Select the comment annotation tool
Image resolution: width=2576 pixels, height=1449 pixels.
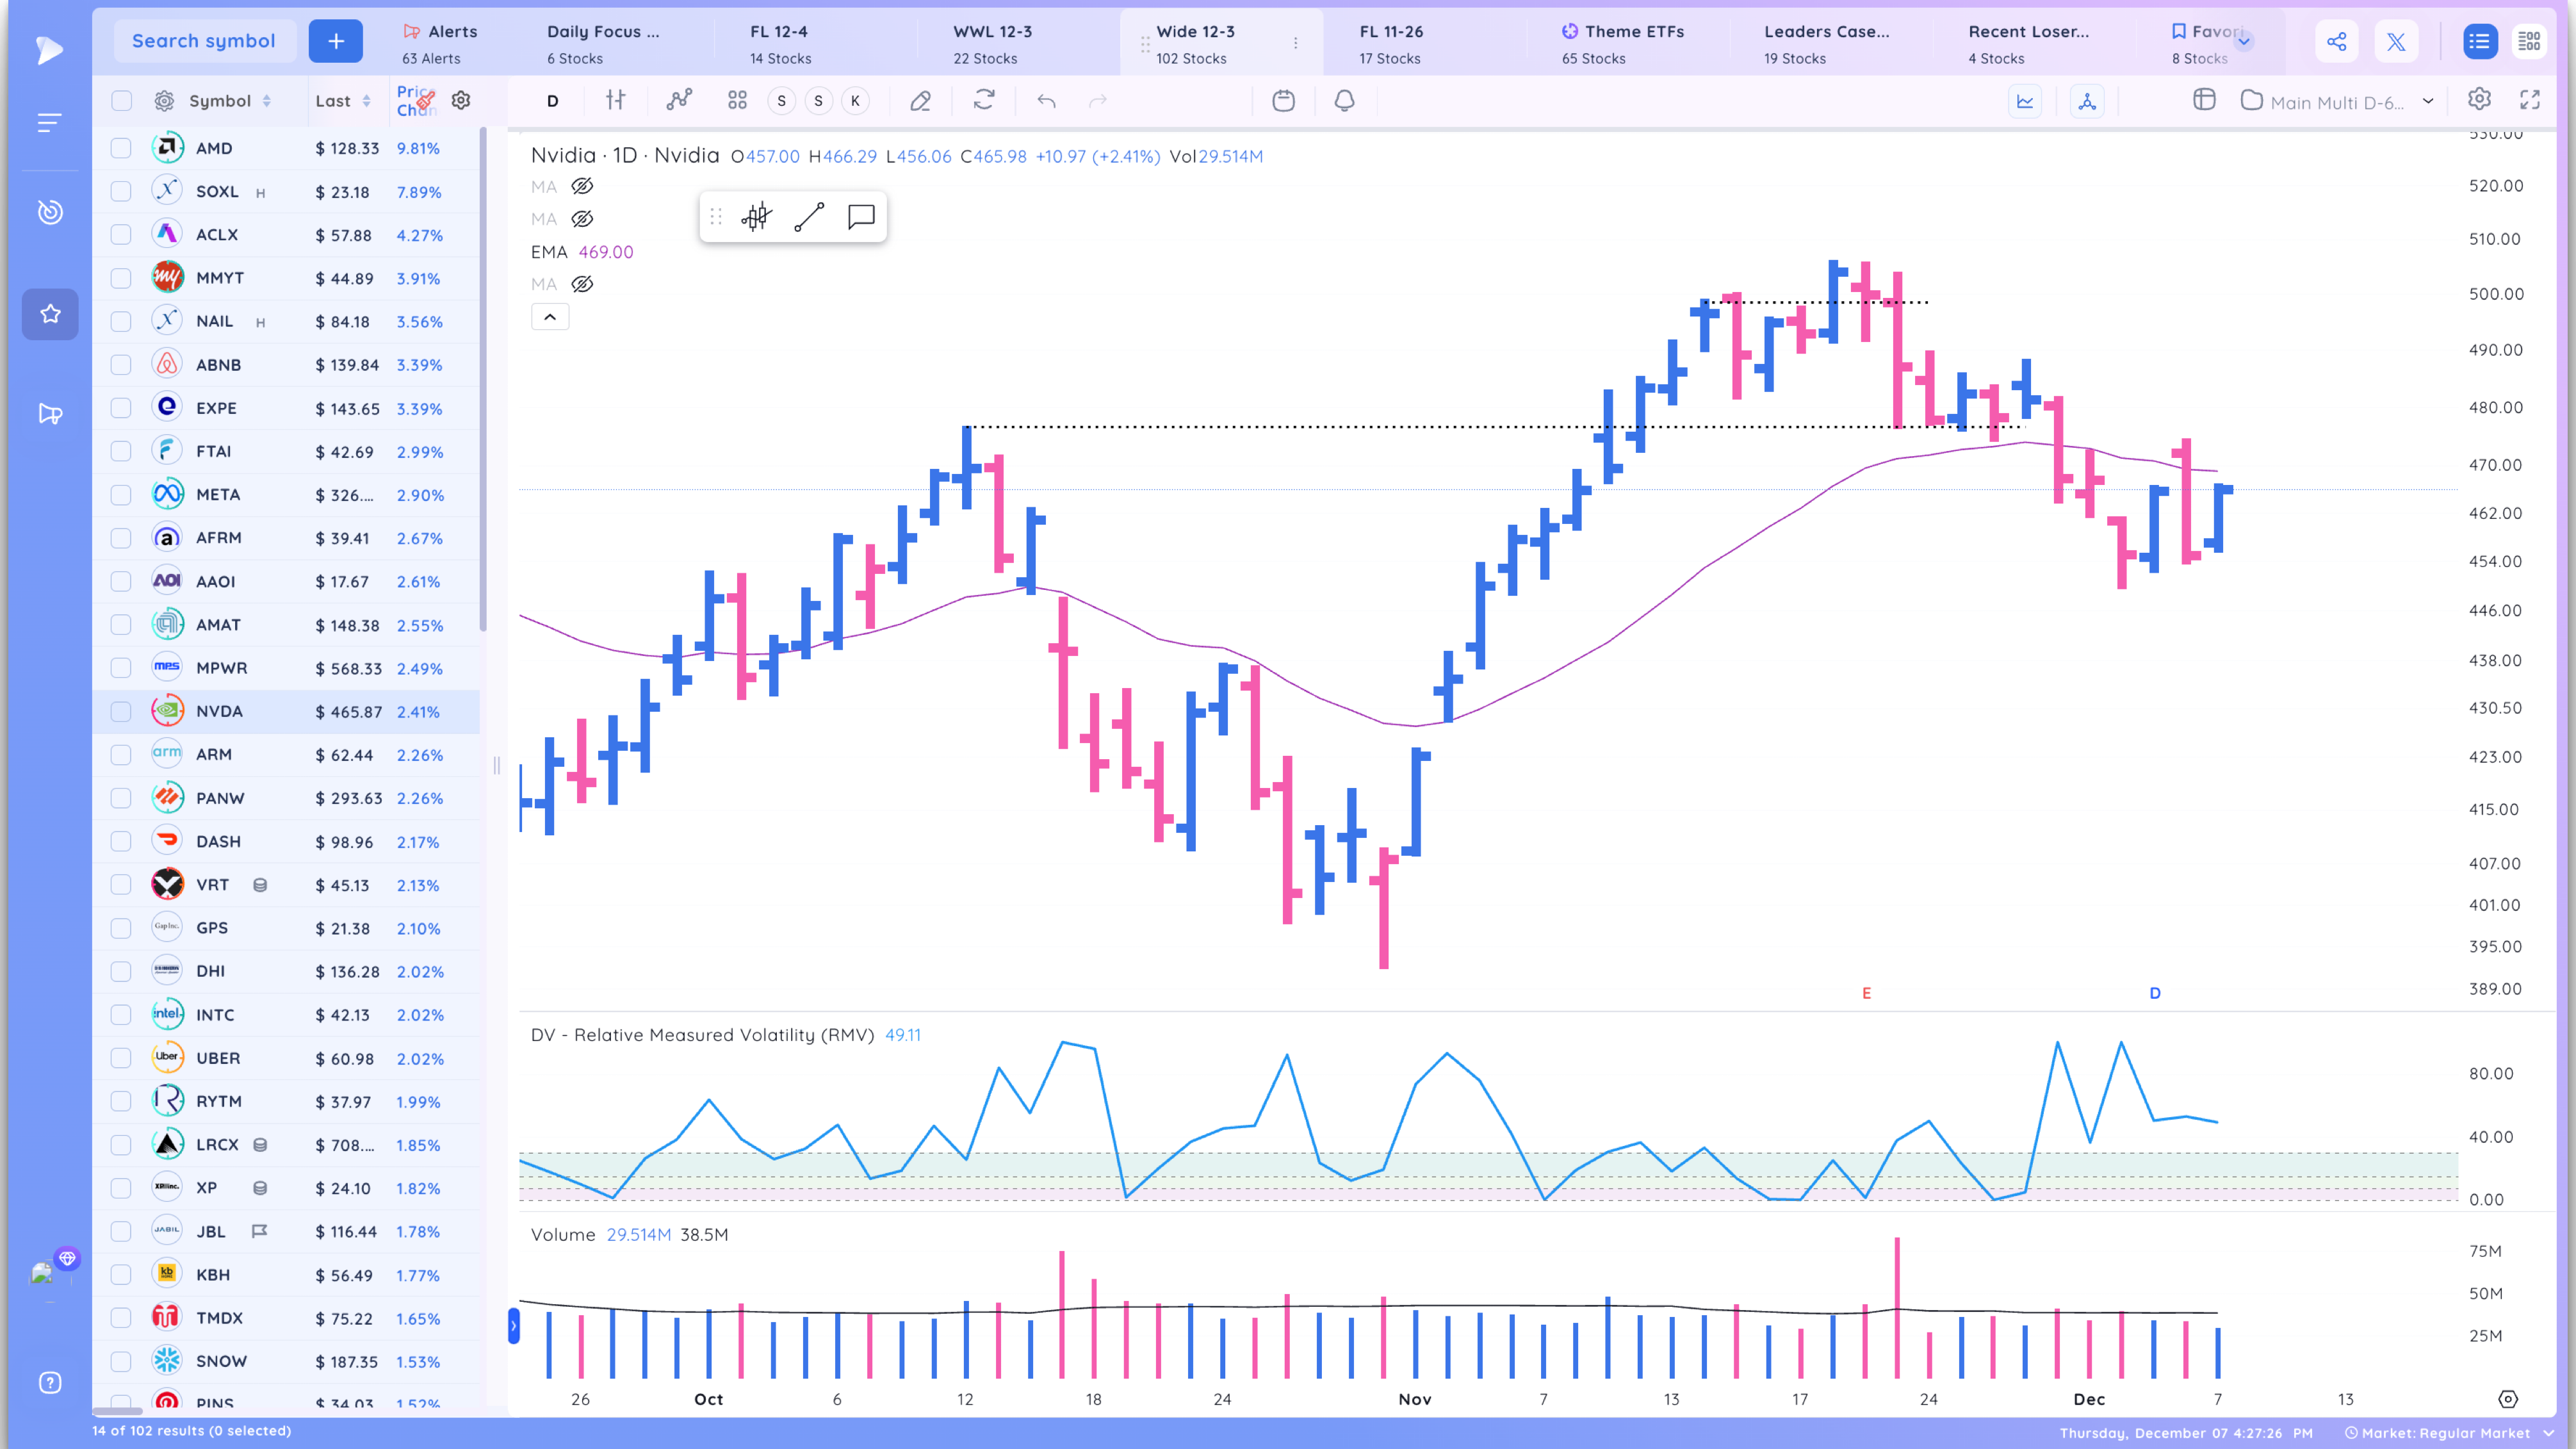(861, 217)
